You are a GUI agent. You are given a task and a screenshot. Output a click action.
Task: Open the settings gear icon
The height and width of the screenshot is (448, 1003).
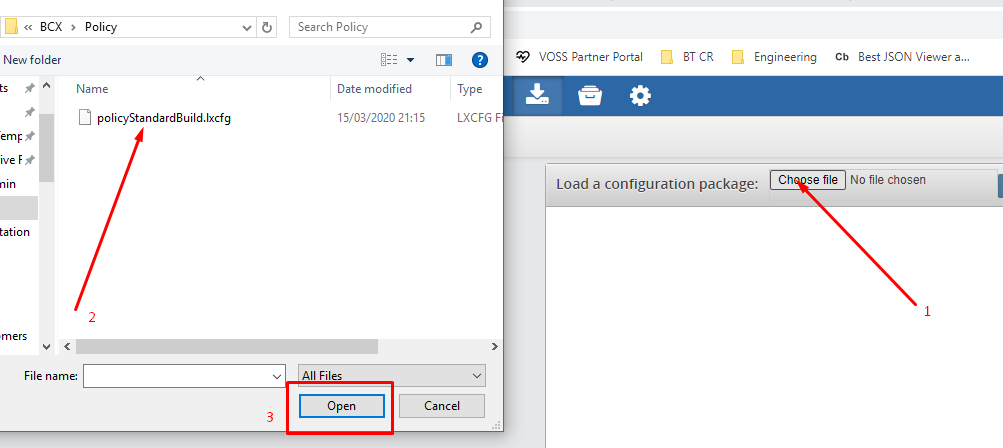[x=640, y=95]
